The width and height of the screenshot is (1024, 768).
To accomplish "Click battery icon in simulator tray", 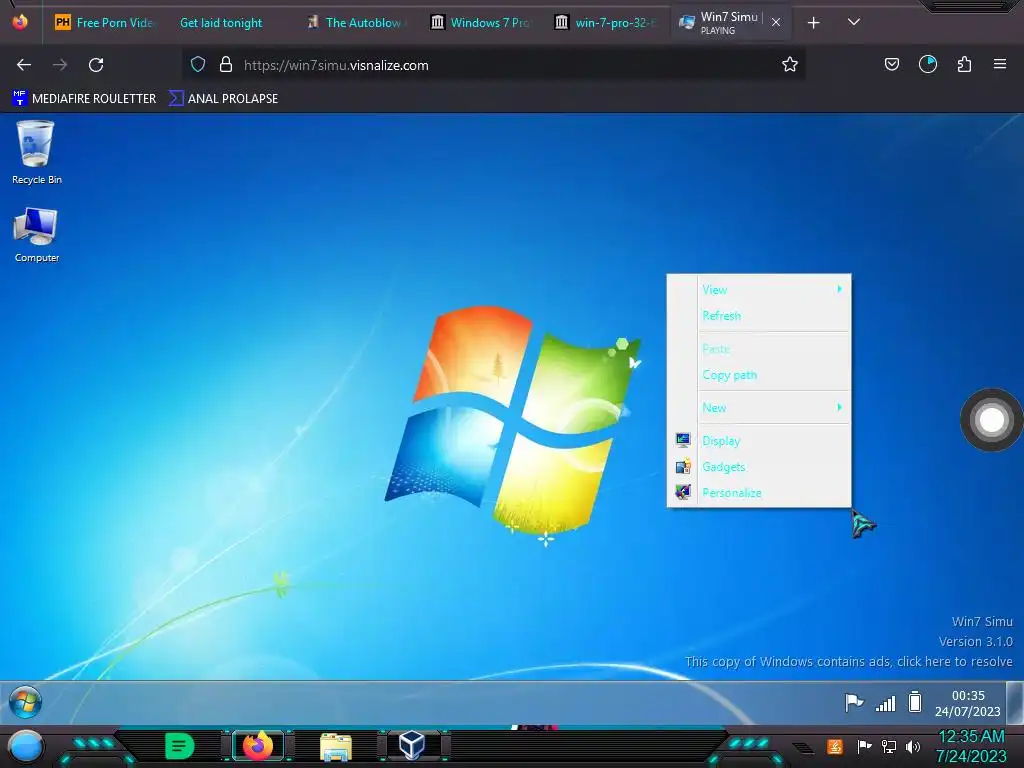I will (915, 702).
